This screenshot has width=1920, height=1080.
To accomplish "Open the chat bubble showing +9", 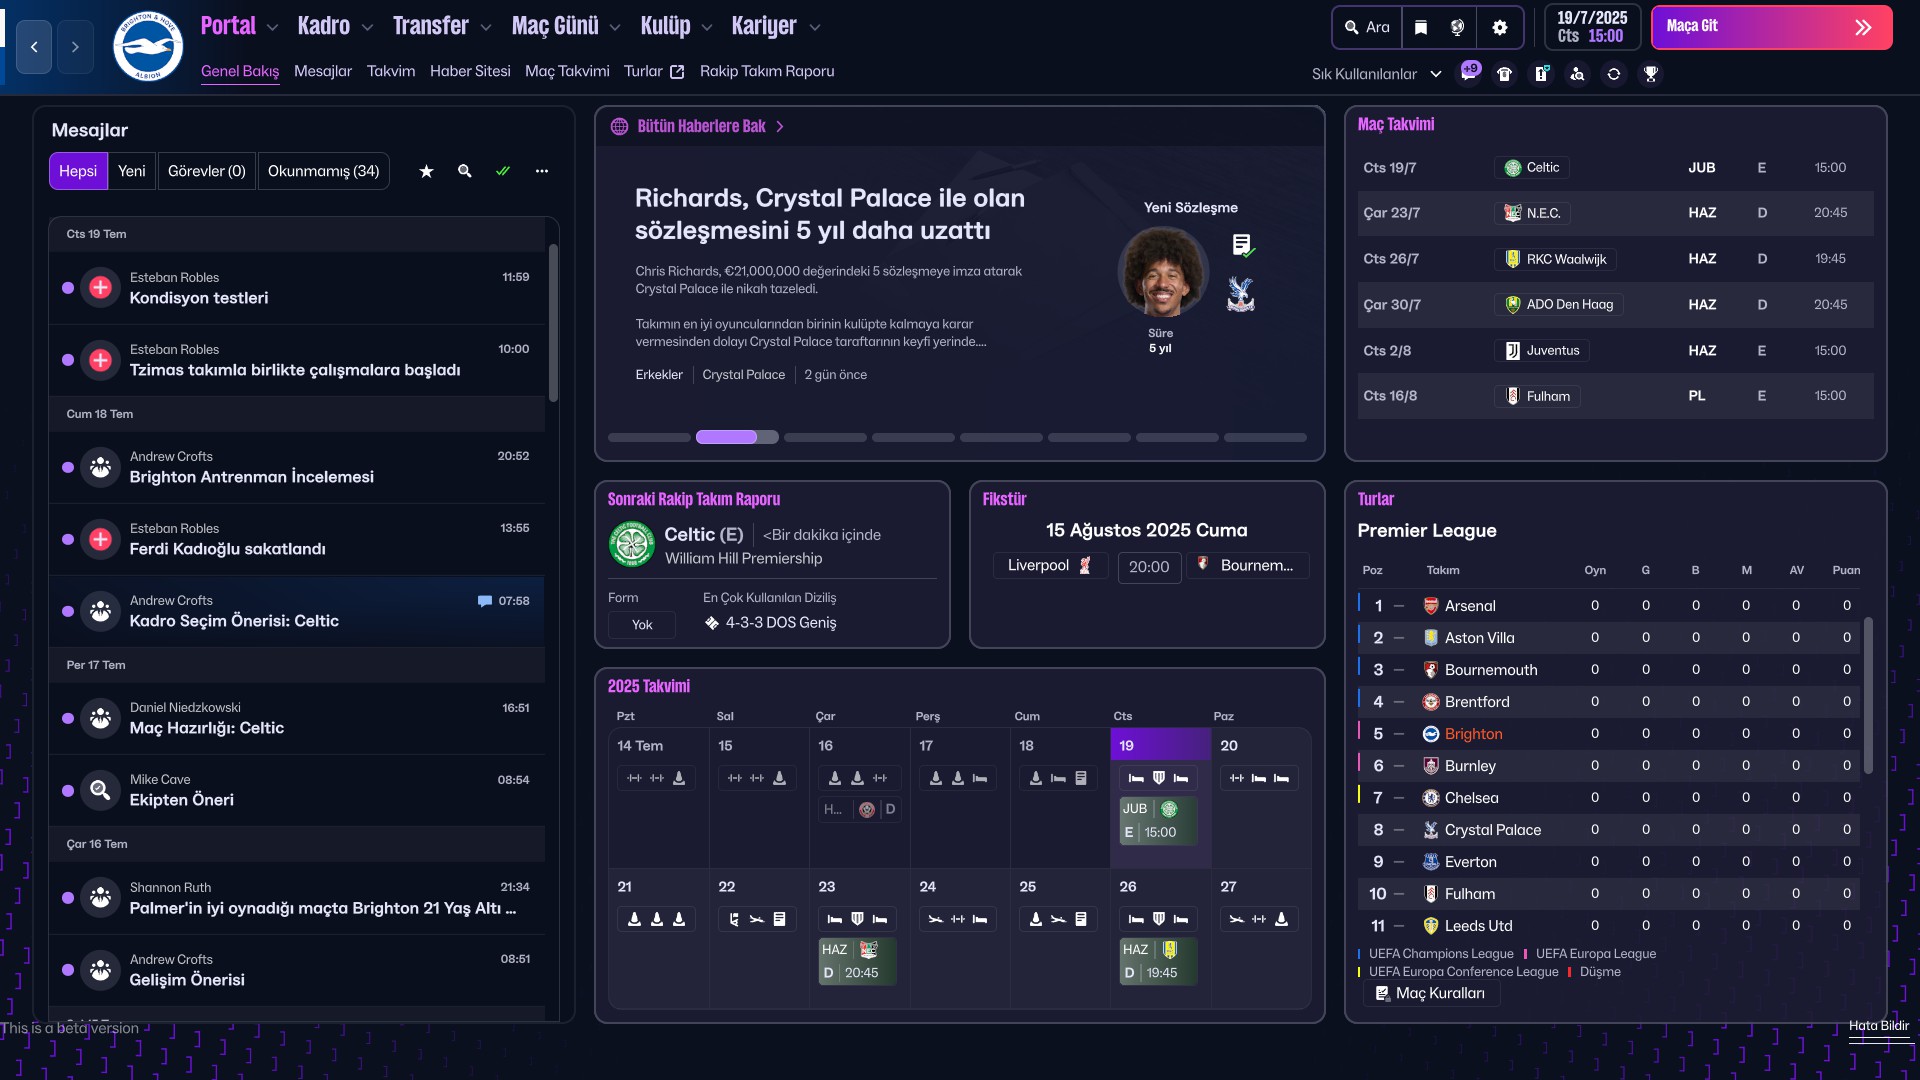I will (x=1469, y=72).
